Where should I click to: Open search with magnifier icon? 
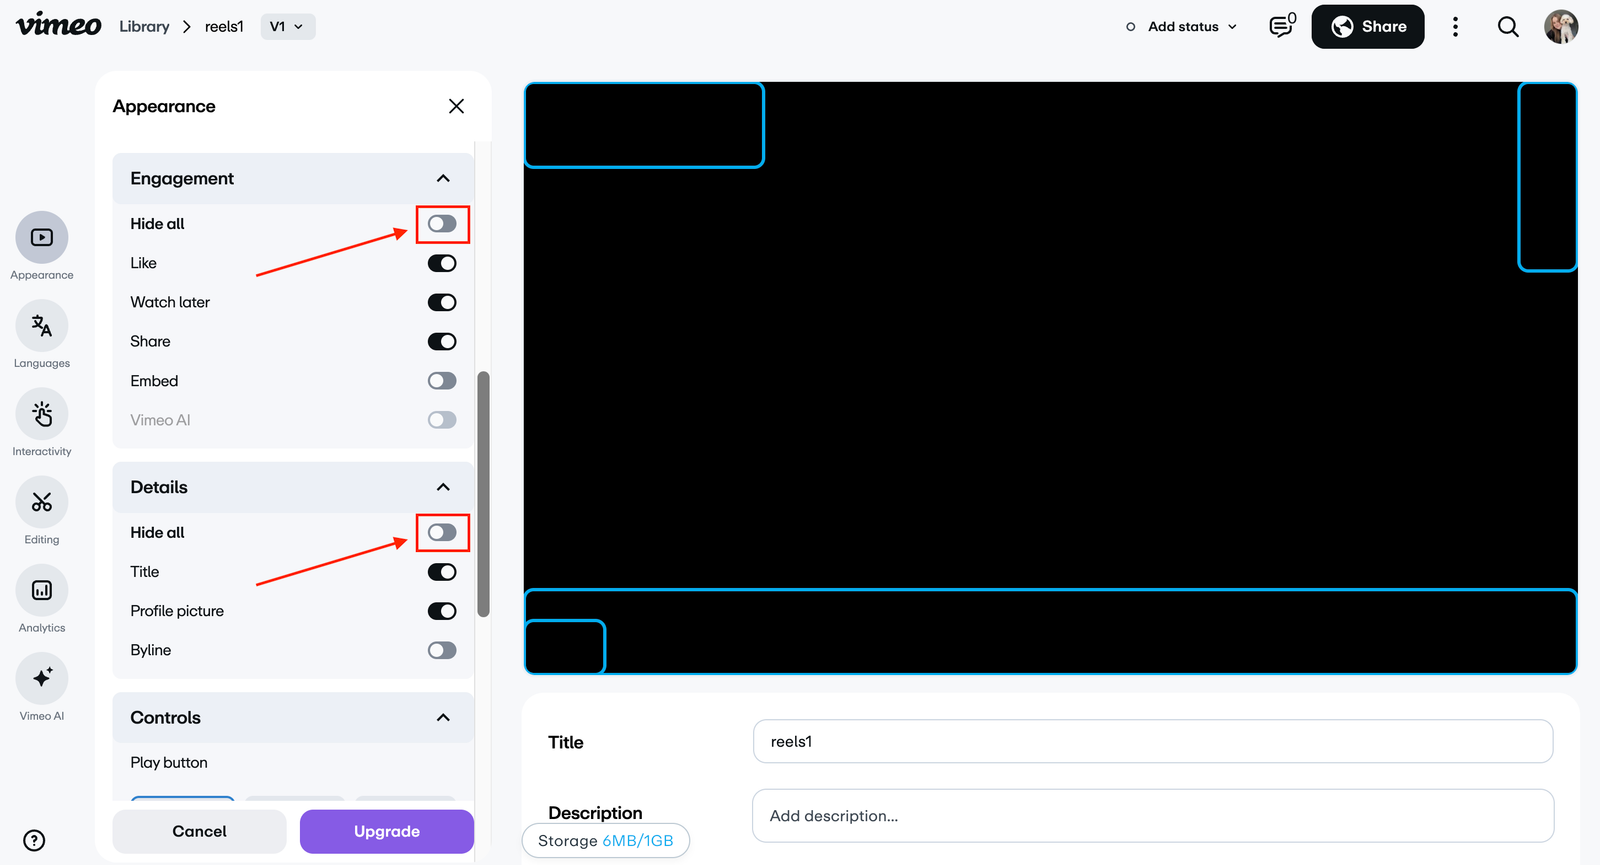(x=1508, y=27)
